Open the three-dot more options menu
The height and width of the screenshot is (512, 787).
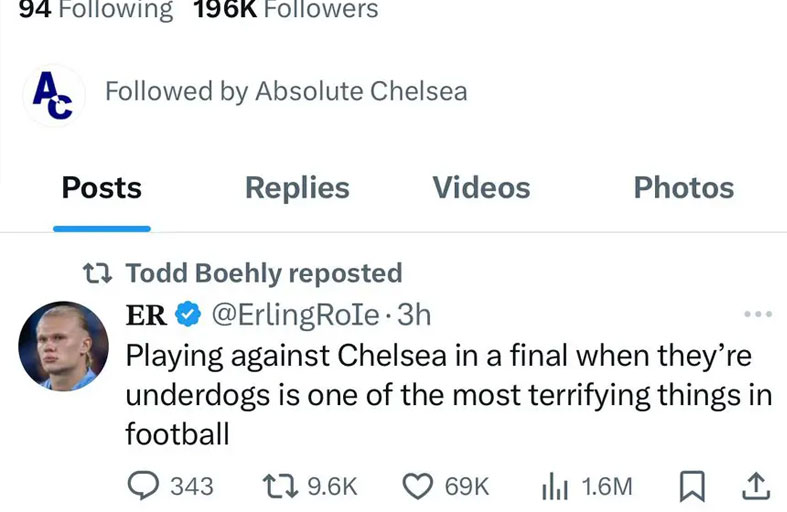click(758, 315)
